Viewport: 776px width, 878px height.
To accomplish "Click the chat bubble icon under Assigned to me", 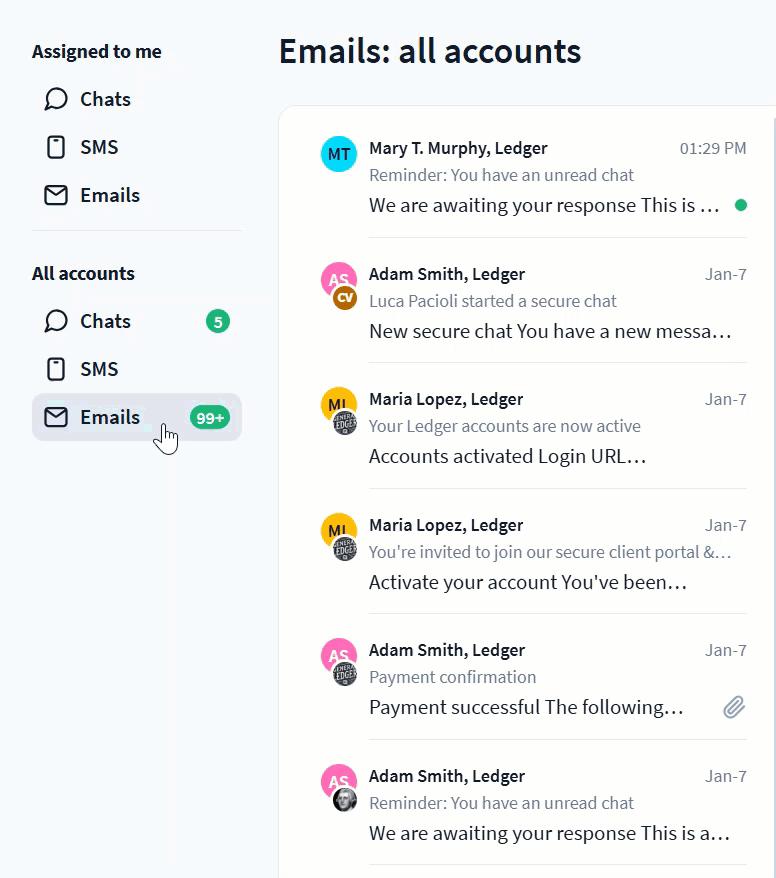I will (x=56, y=99).
